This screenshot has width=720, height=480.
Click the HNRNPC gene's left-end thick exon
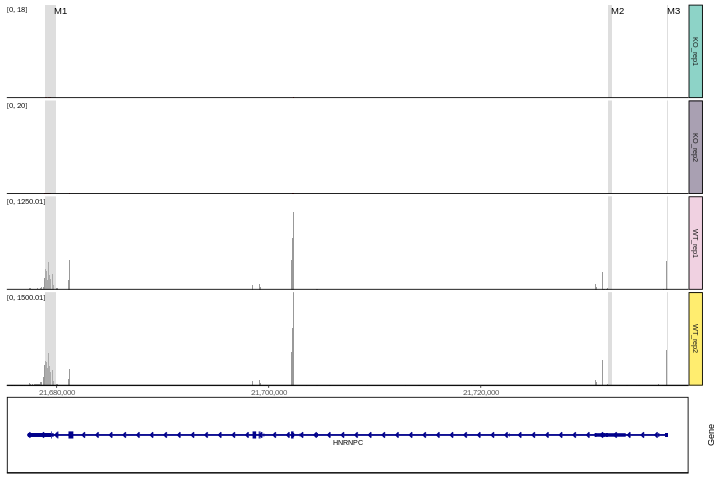(x=40, y=435)
